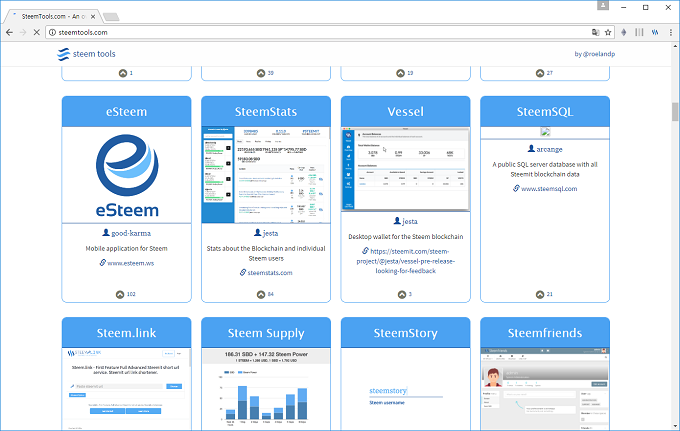
Task: Click the SteemStory card header
Action: point(405,333)
